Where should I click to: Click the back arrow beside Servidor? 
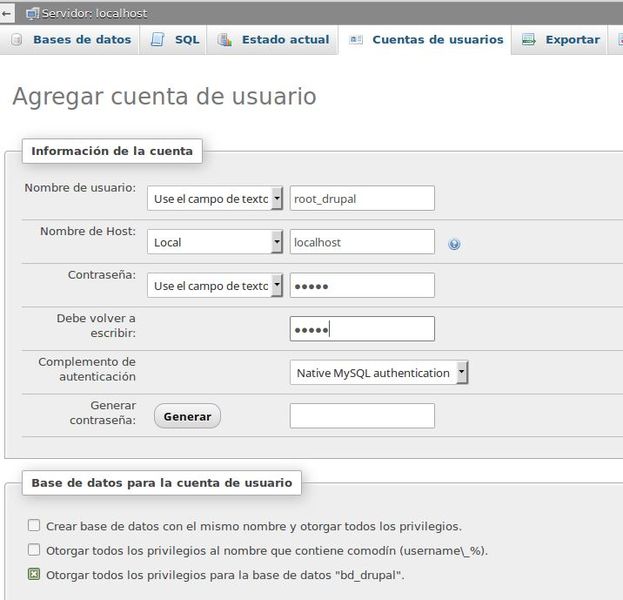pyautogui.click(x=6, y=13)
